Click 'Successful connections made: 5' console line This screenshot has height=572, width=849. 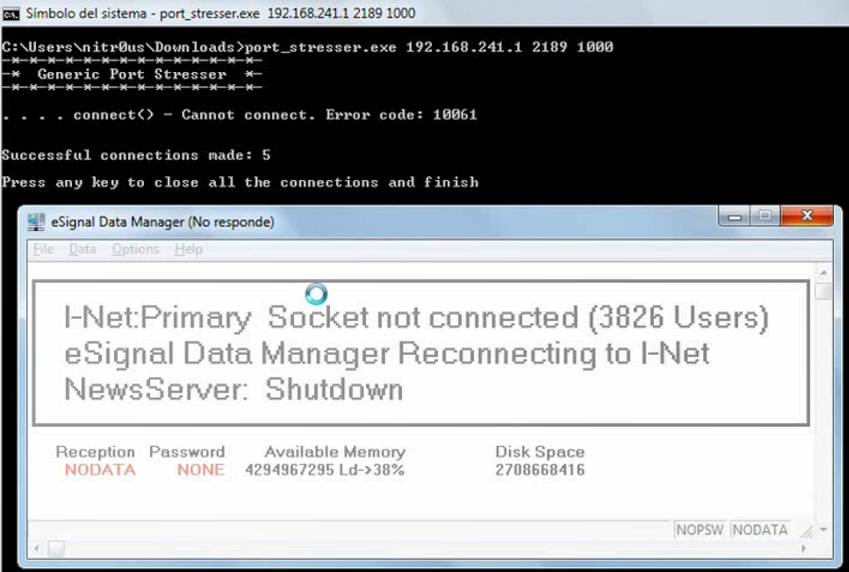pos(136,155)
